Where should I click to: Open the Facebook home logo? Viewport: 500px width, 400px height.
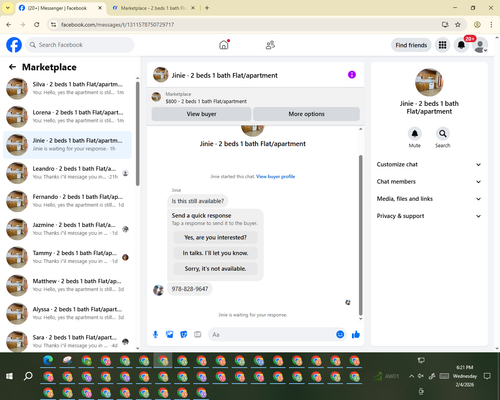tap(14, 45)
